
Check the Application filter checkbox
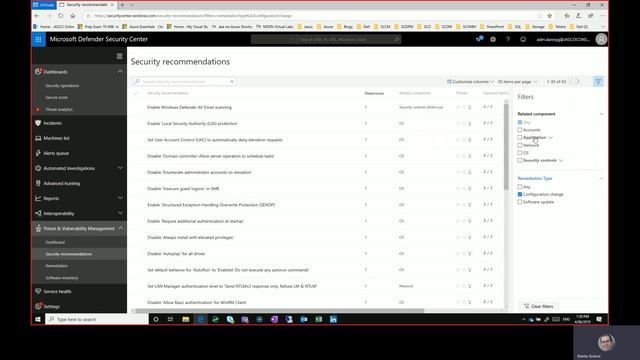coord(520,138)
